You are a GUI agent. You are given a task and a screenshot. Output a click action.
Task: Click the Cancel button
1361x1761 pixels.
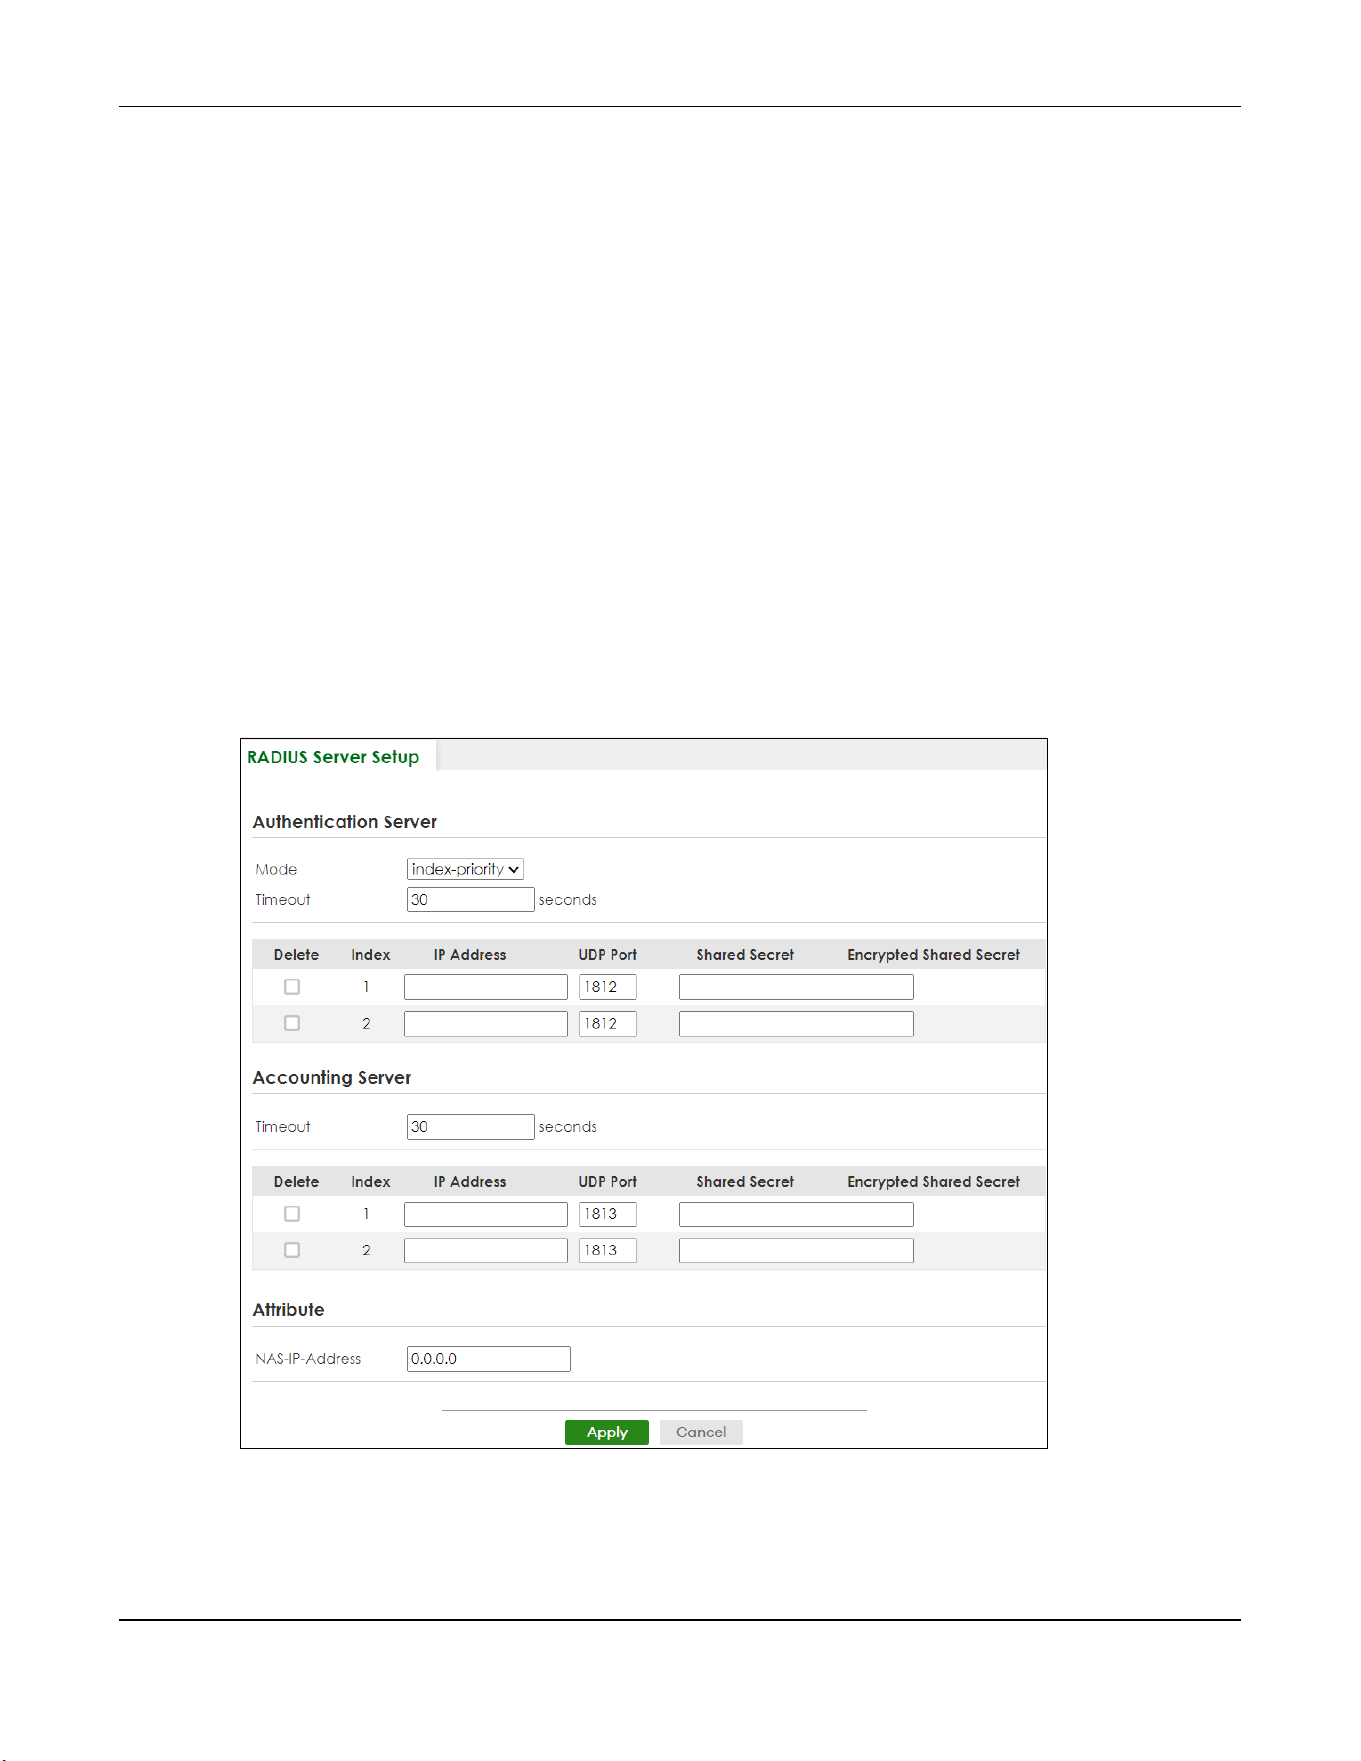tap(701, 1432)
